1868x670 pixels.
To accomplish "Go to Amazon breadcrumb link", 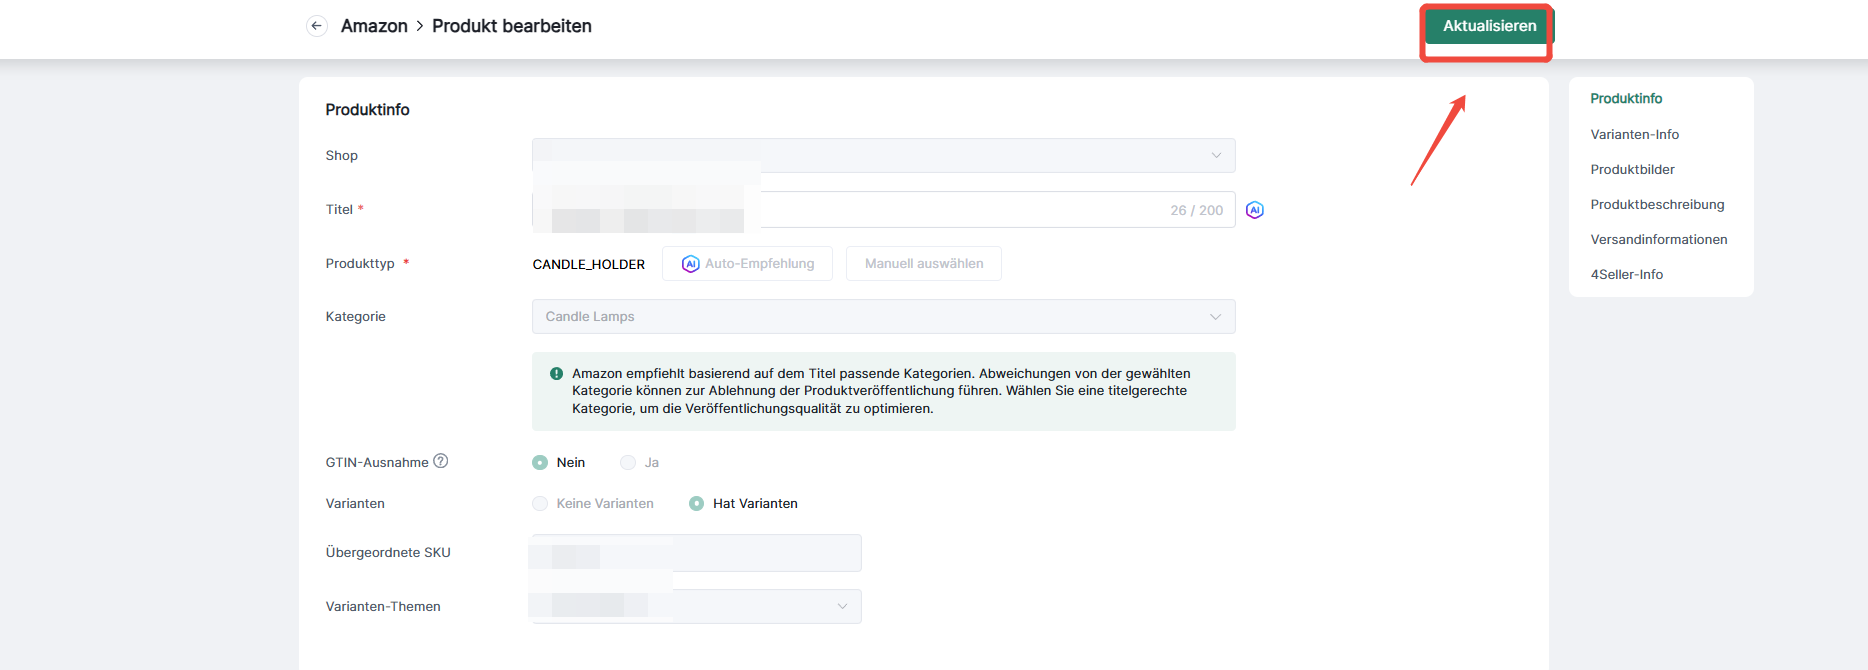I will [374, 26].
